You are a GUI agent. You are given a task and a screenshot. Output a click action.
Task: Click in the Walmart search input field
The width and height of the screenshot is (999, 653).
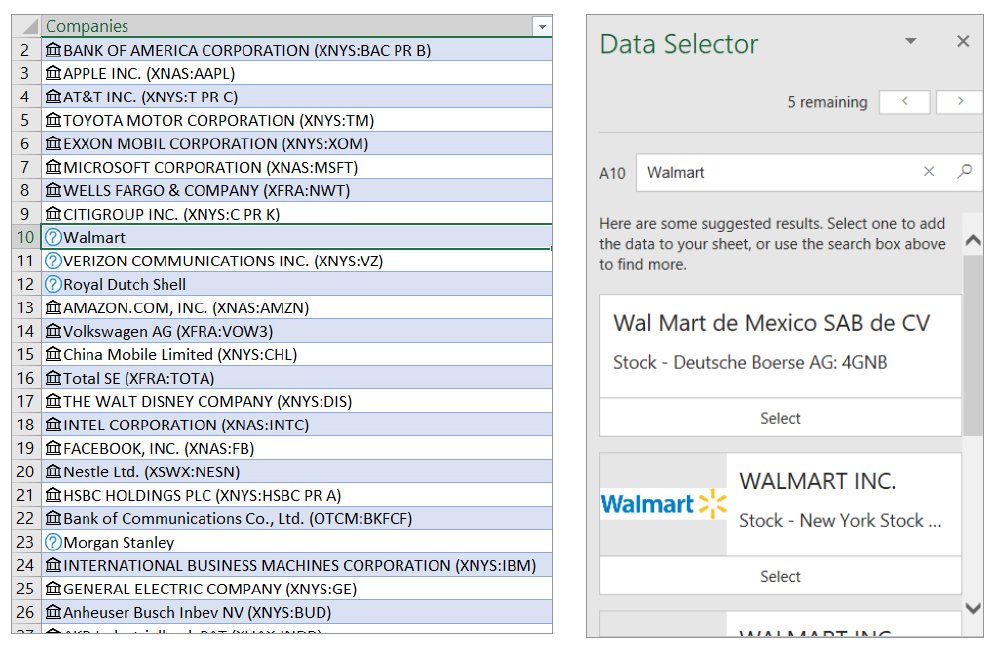(x=775, y=172)
